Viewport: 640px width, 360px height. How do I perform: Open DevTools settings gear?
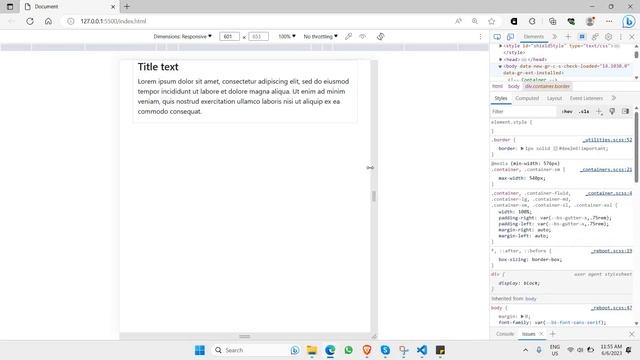coord(609,37)
